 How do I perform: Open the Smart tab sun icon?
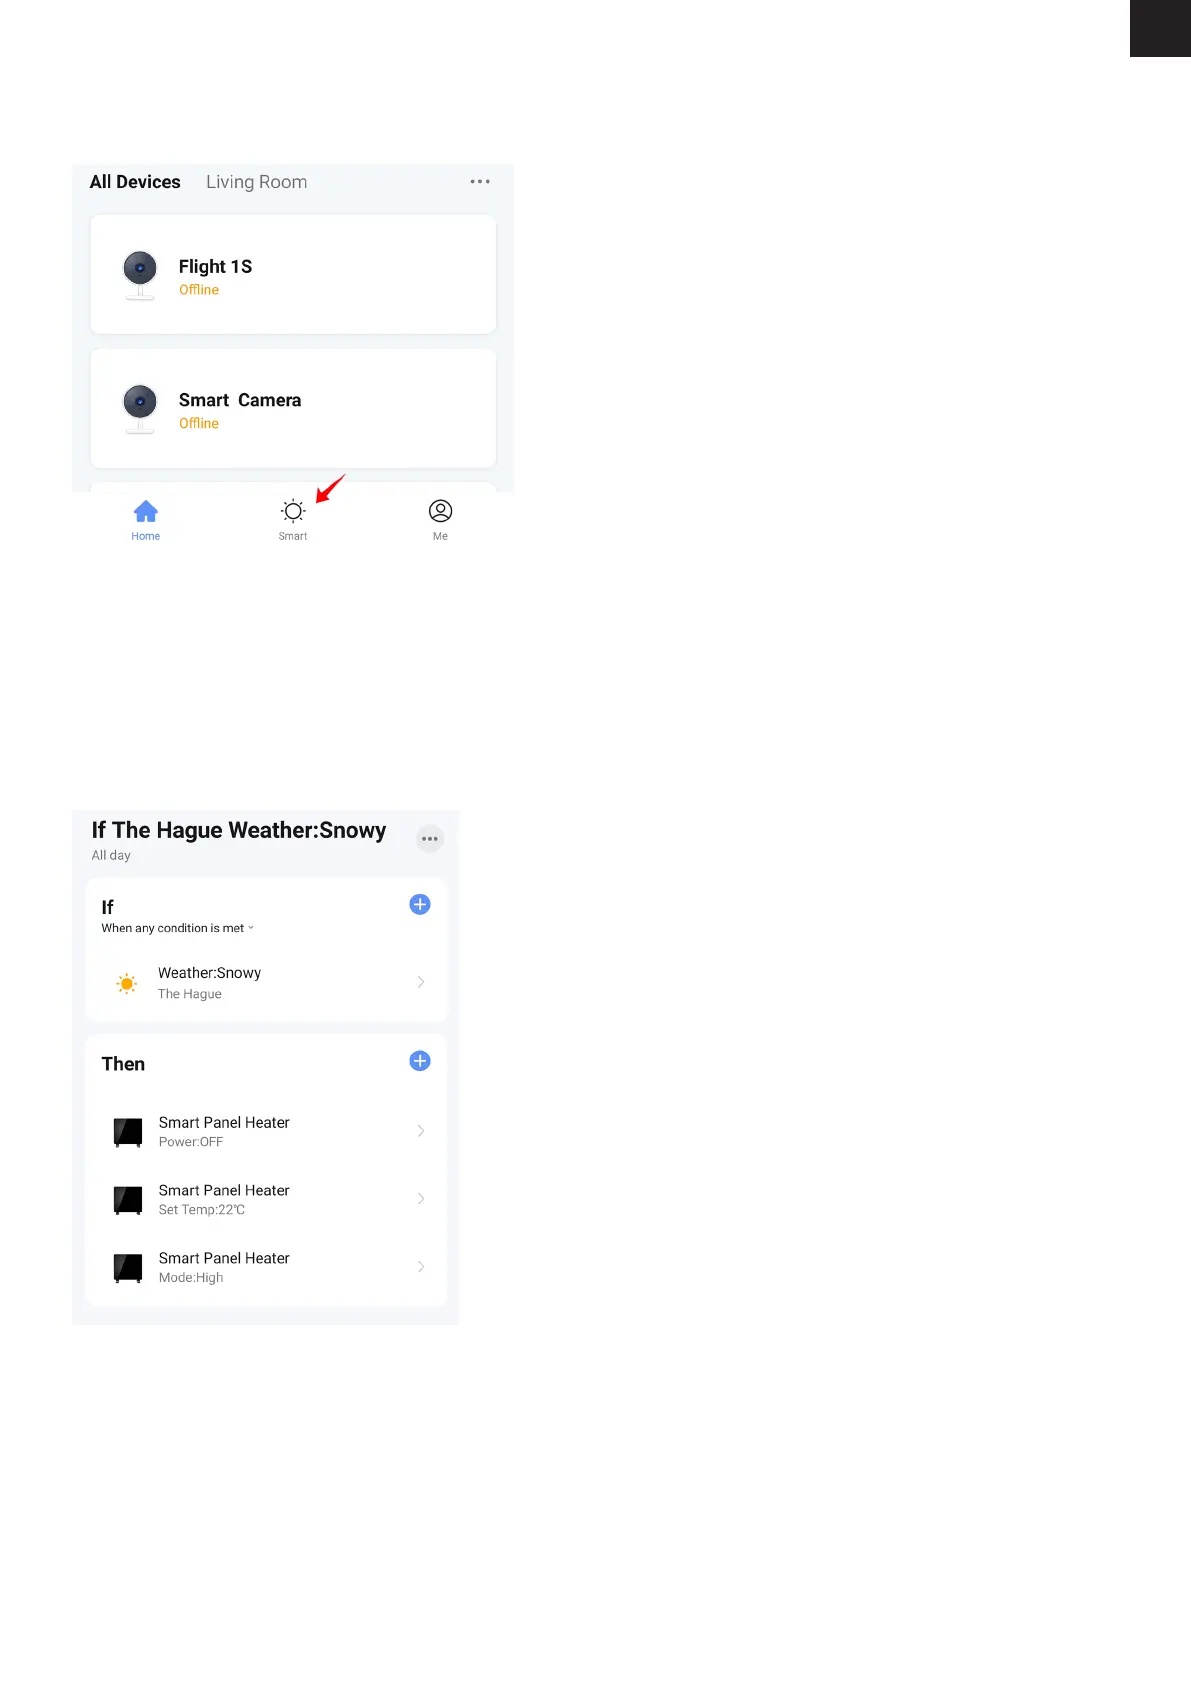(293, 511)
